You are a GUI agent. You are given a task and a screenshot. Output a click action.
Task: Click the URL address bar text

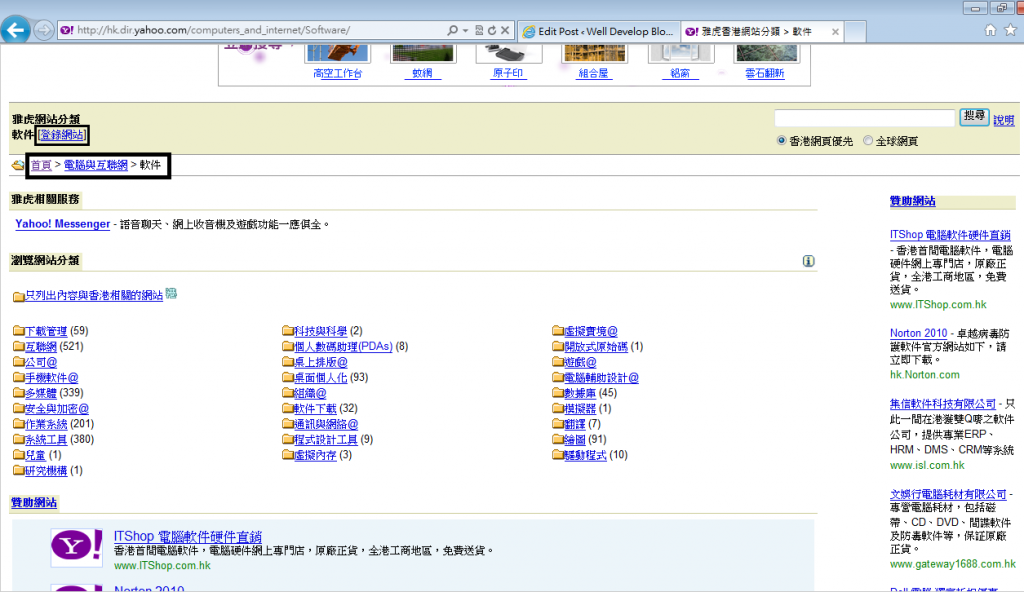pos(214,30)
